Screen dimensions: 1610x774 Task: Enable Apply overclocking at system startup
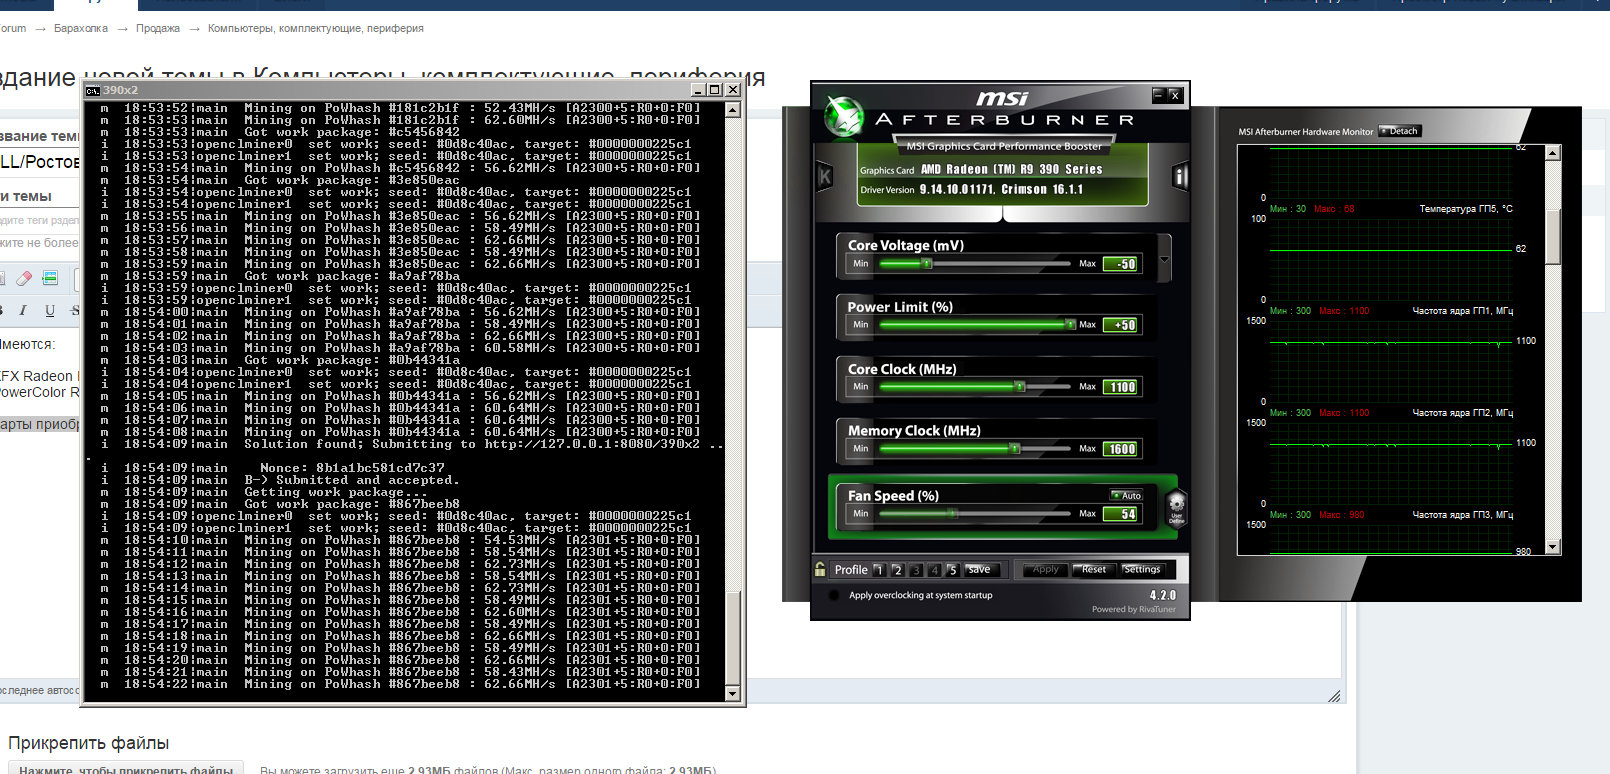coord(834,595)
